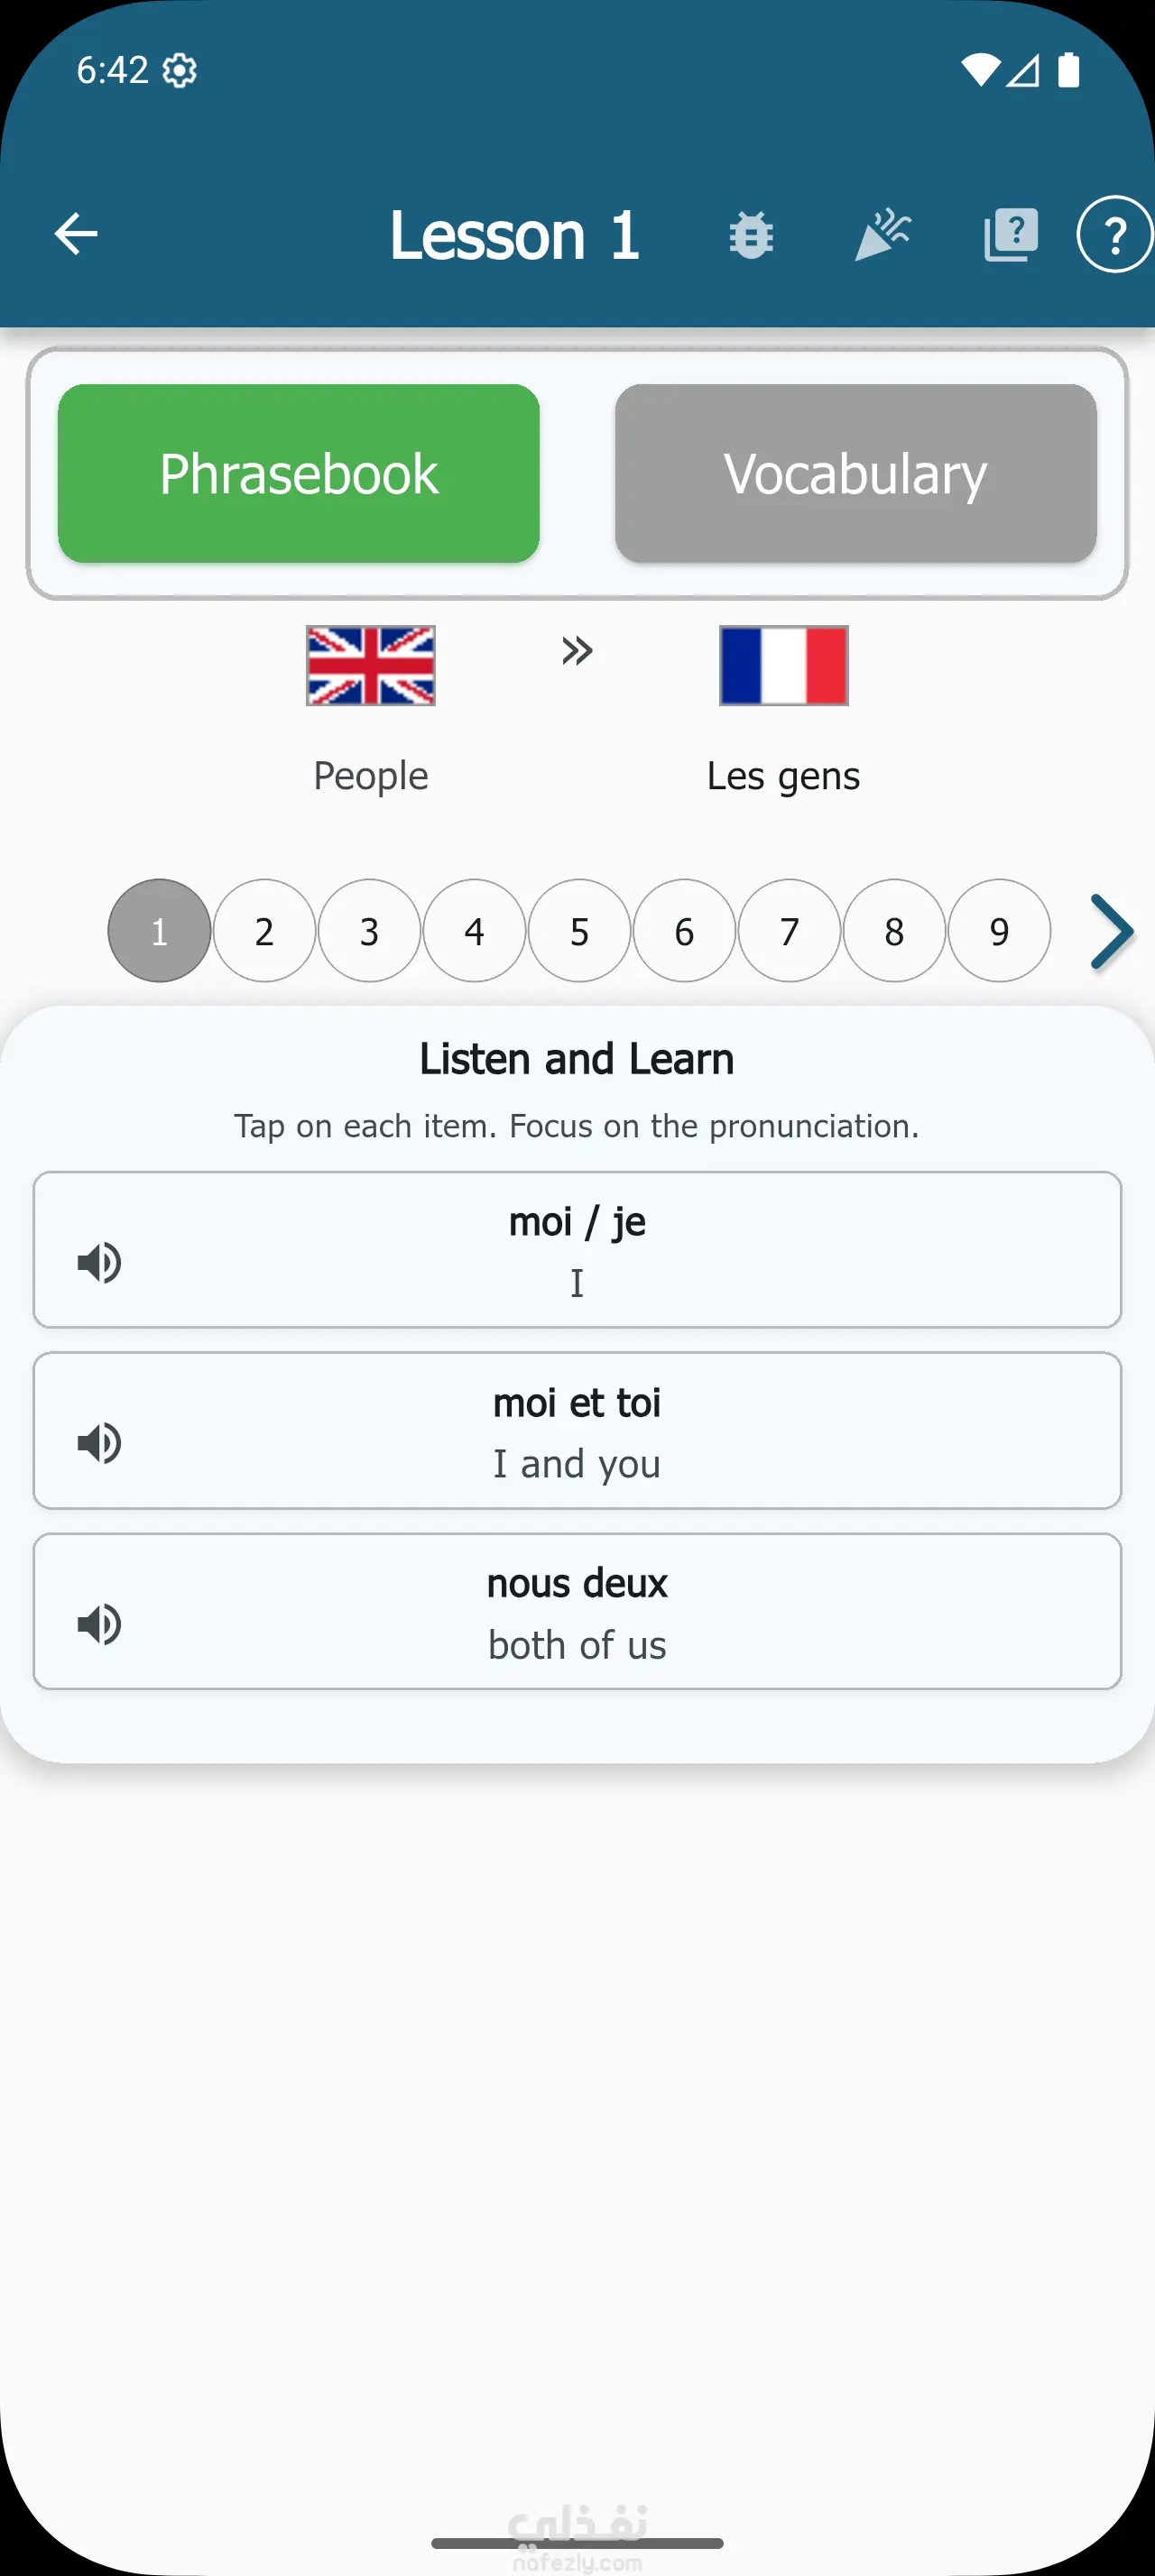This screenshot has height=2576, width=1155.
Task: Jump to step 9 circle
Action: click(x=999, y=931)
